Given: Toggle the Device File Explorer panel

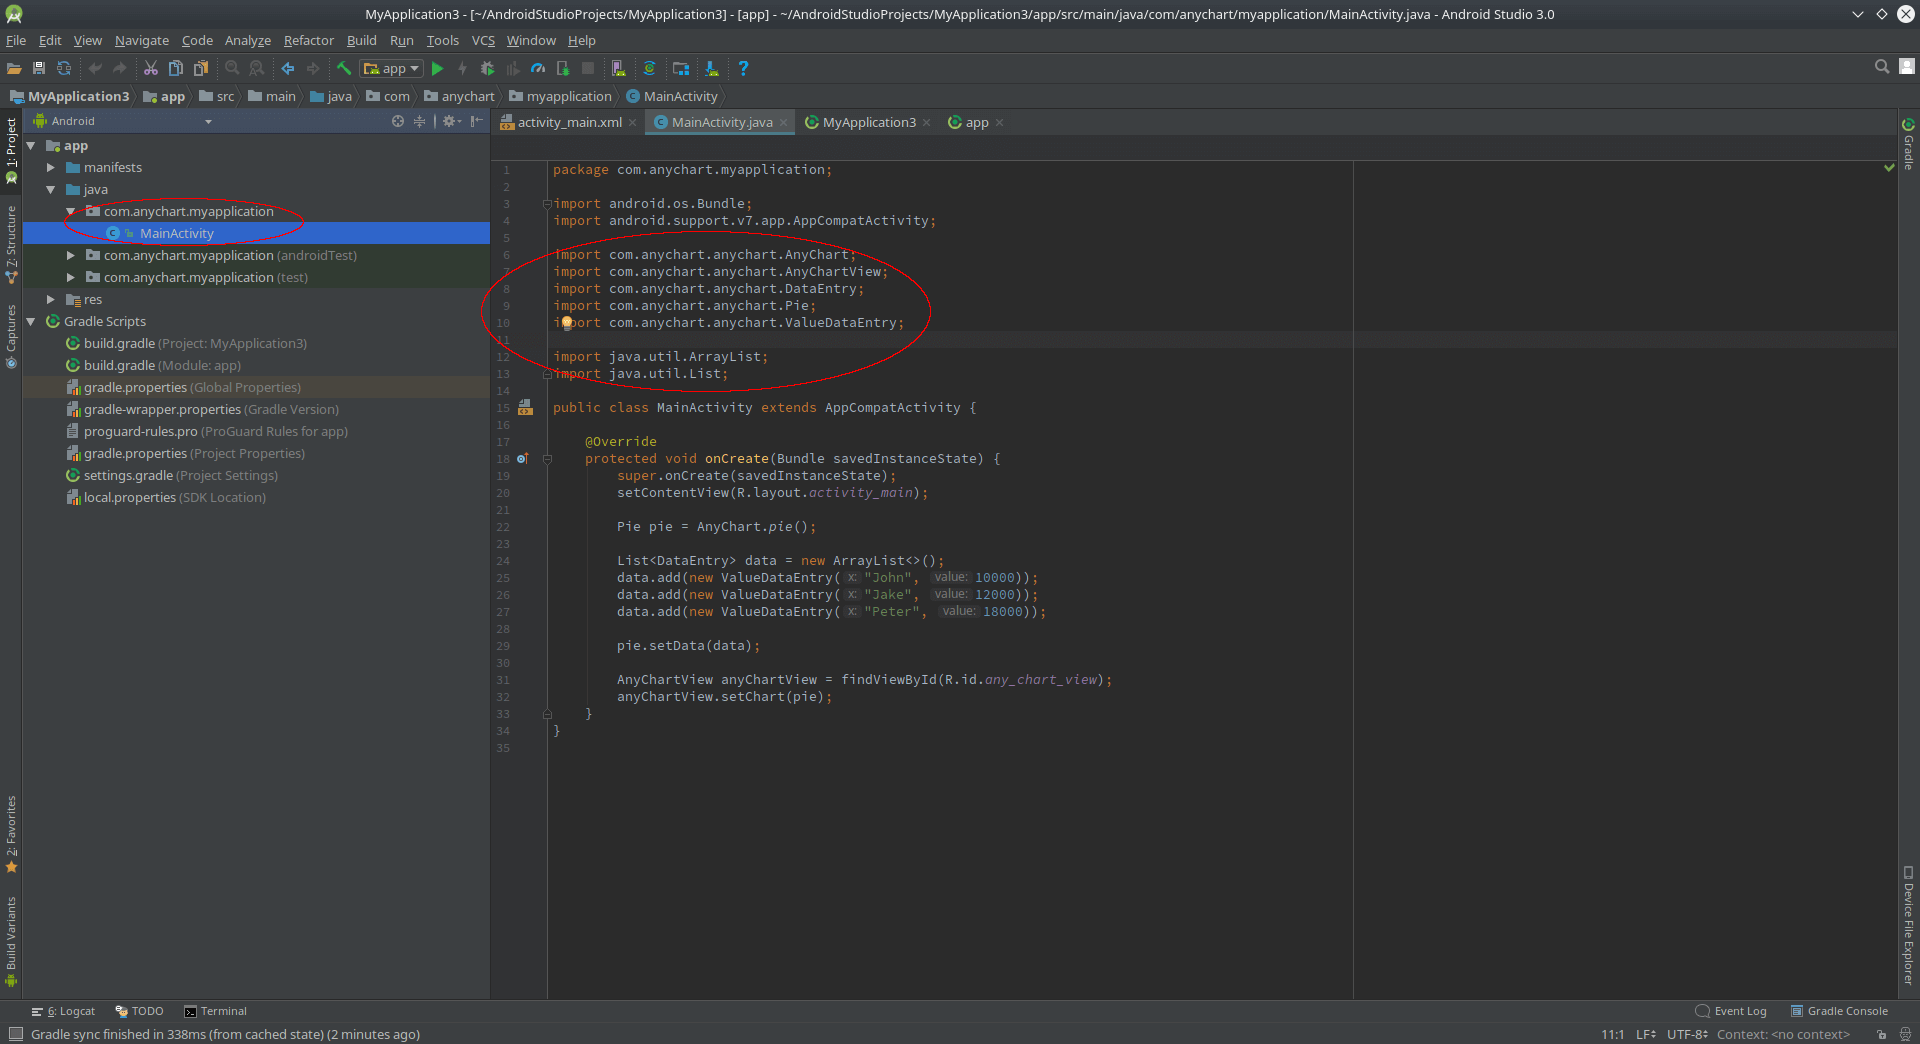Looking at the screenshot, I should tap(1908, 925).
